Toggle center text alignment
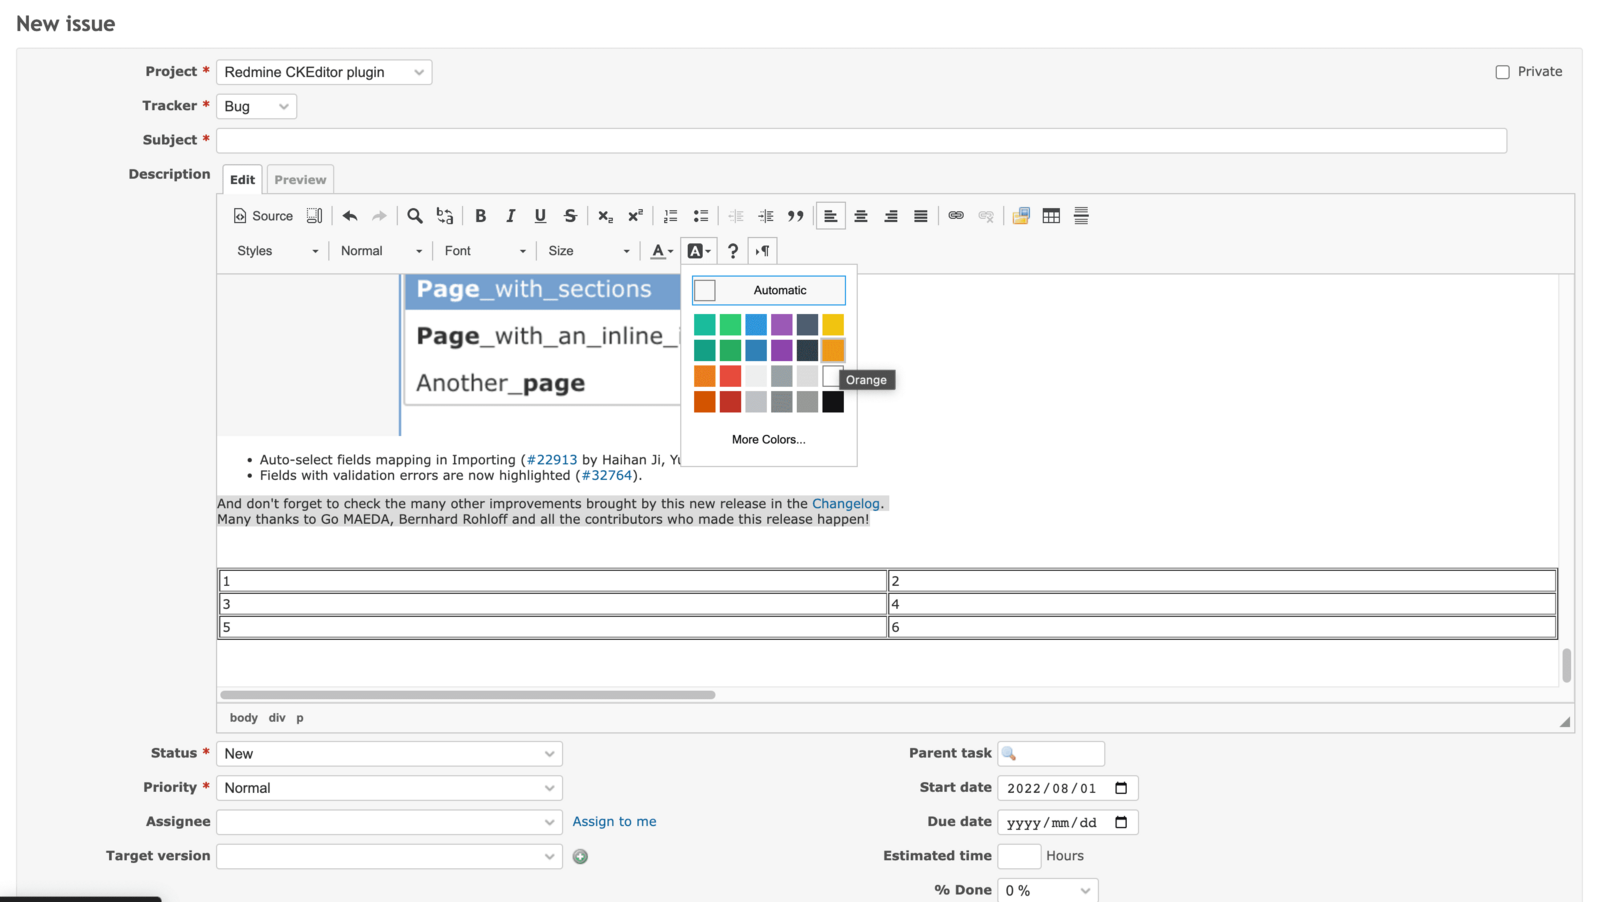This screenshot has height=902, width=1600. tap(861, 215)
